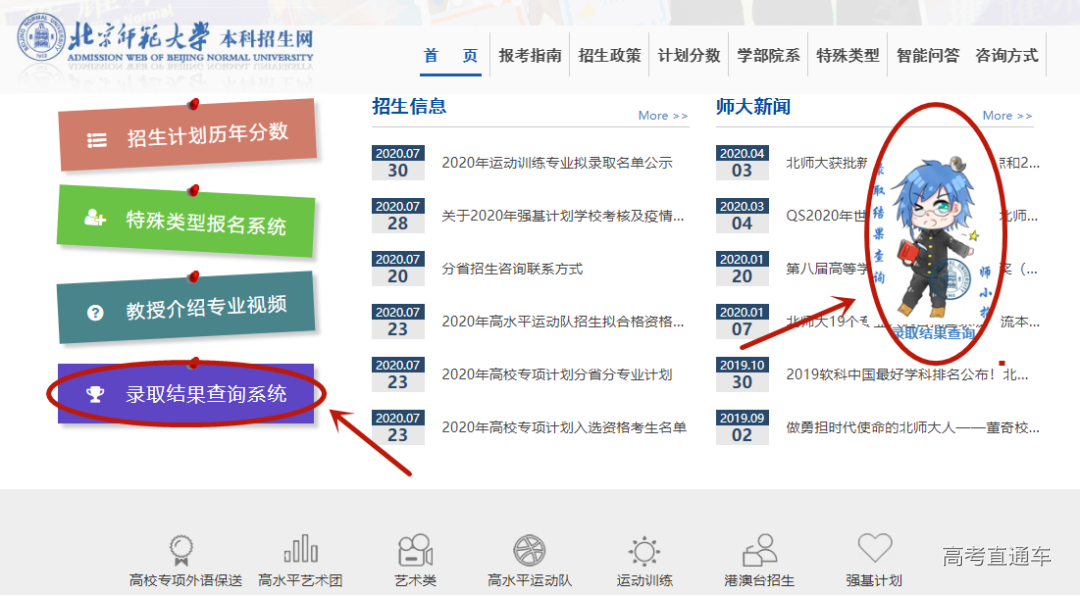The width and height of the screenshot is (1080, 596).
Task: Open the 录取结果查询系统 purple button
Action: coord(188,394)
